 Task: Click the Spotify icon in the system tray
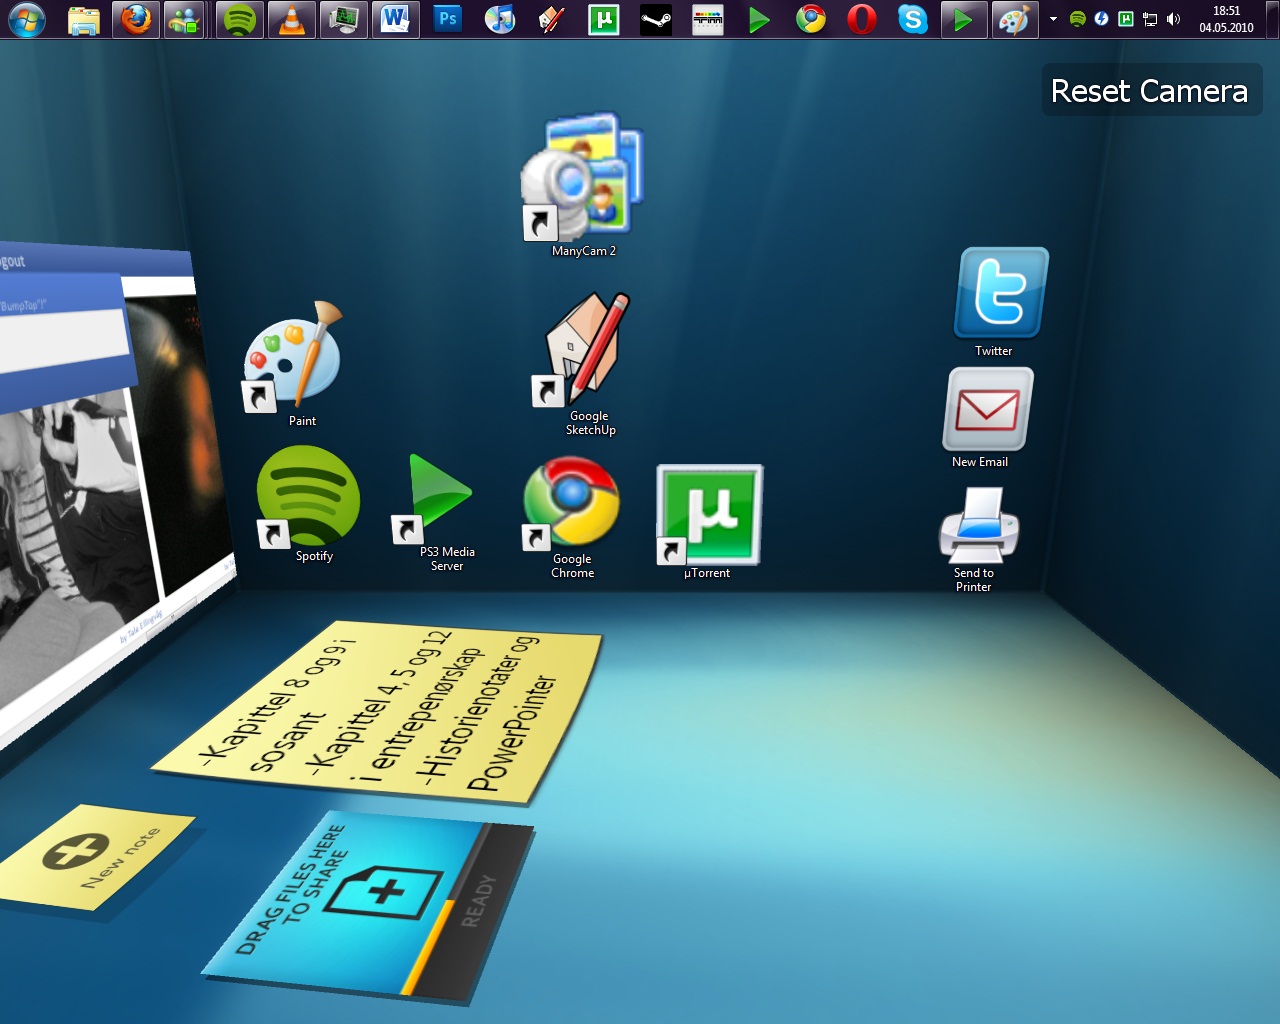coord(1077,19)
